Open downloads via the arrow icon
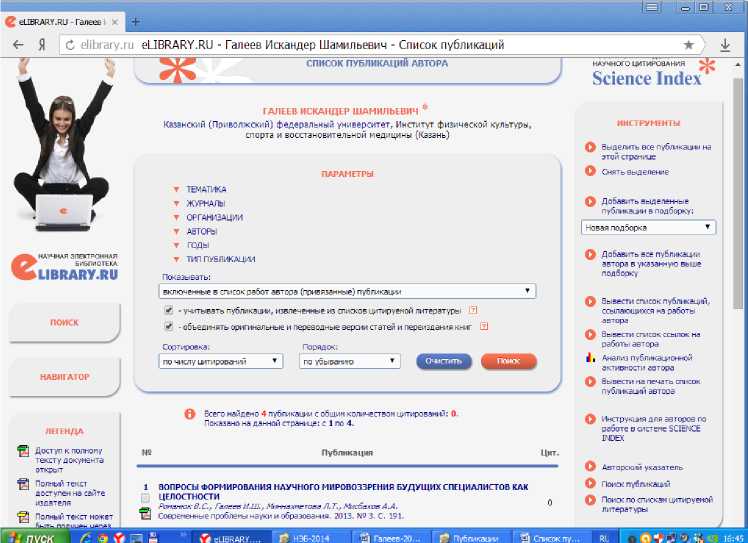 click(x=725, y=45)
